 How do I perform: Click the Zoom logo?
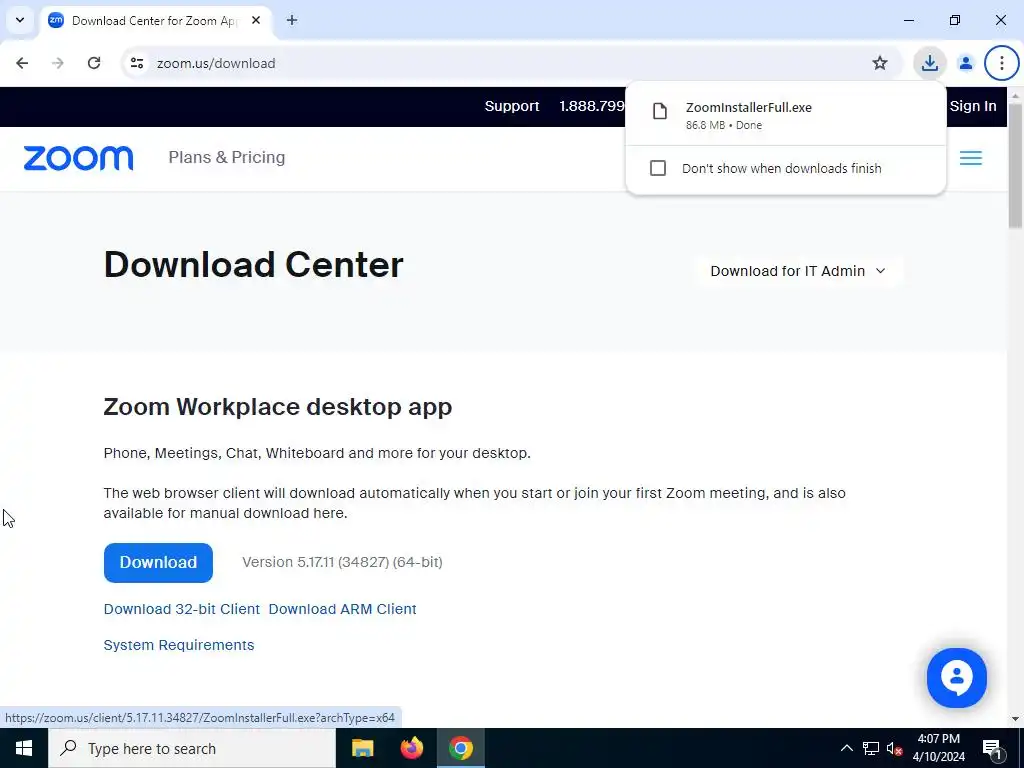tap(78, 158)
